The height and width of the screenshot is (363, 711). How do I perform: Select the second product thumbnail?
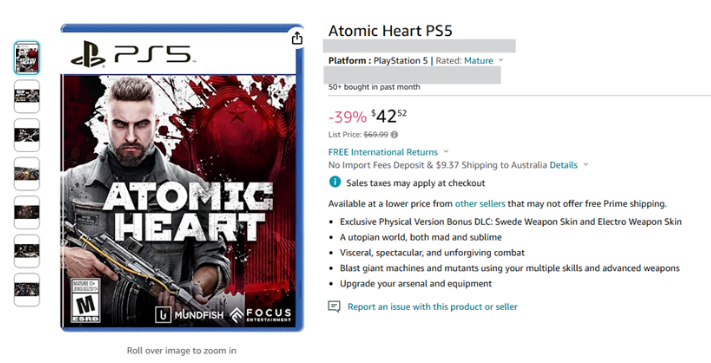pyautogui.click(x=27, y=97)
